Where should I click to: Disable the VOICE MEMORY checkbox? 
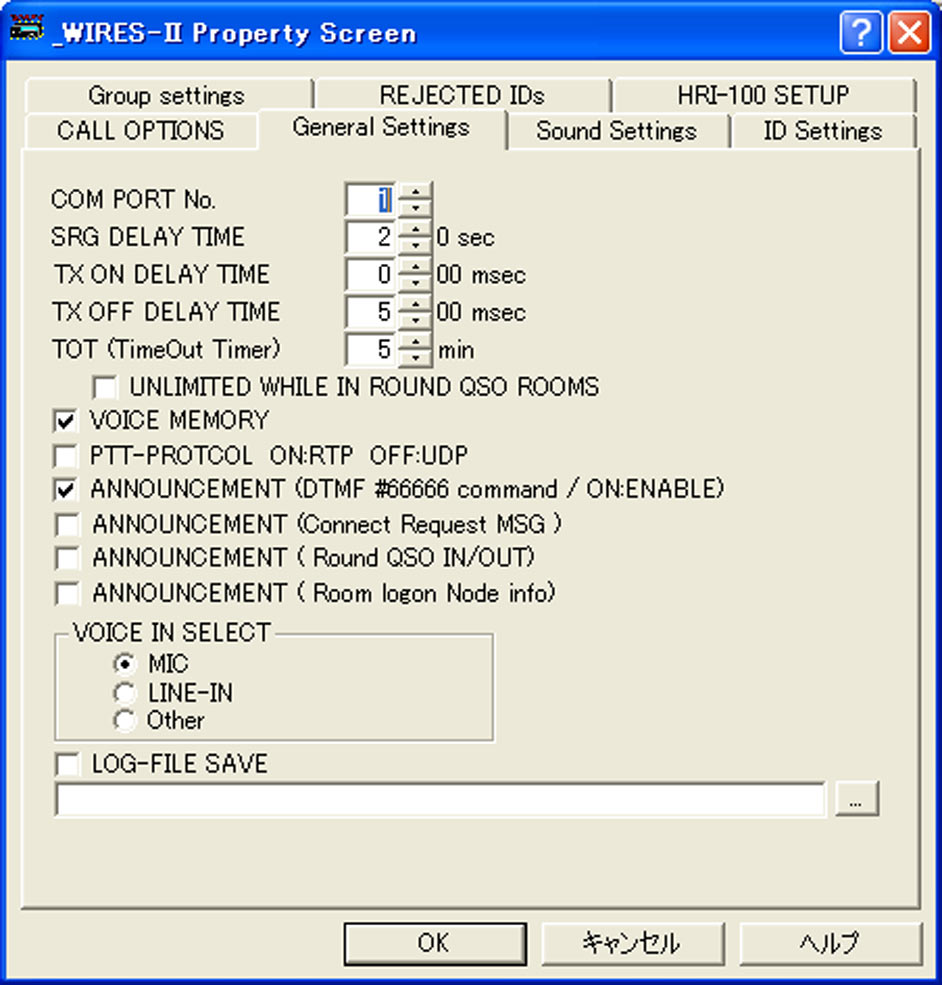(67, 420)
